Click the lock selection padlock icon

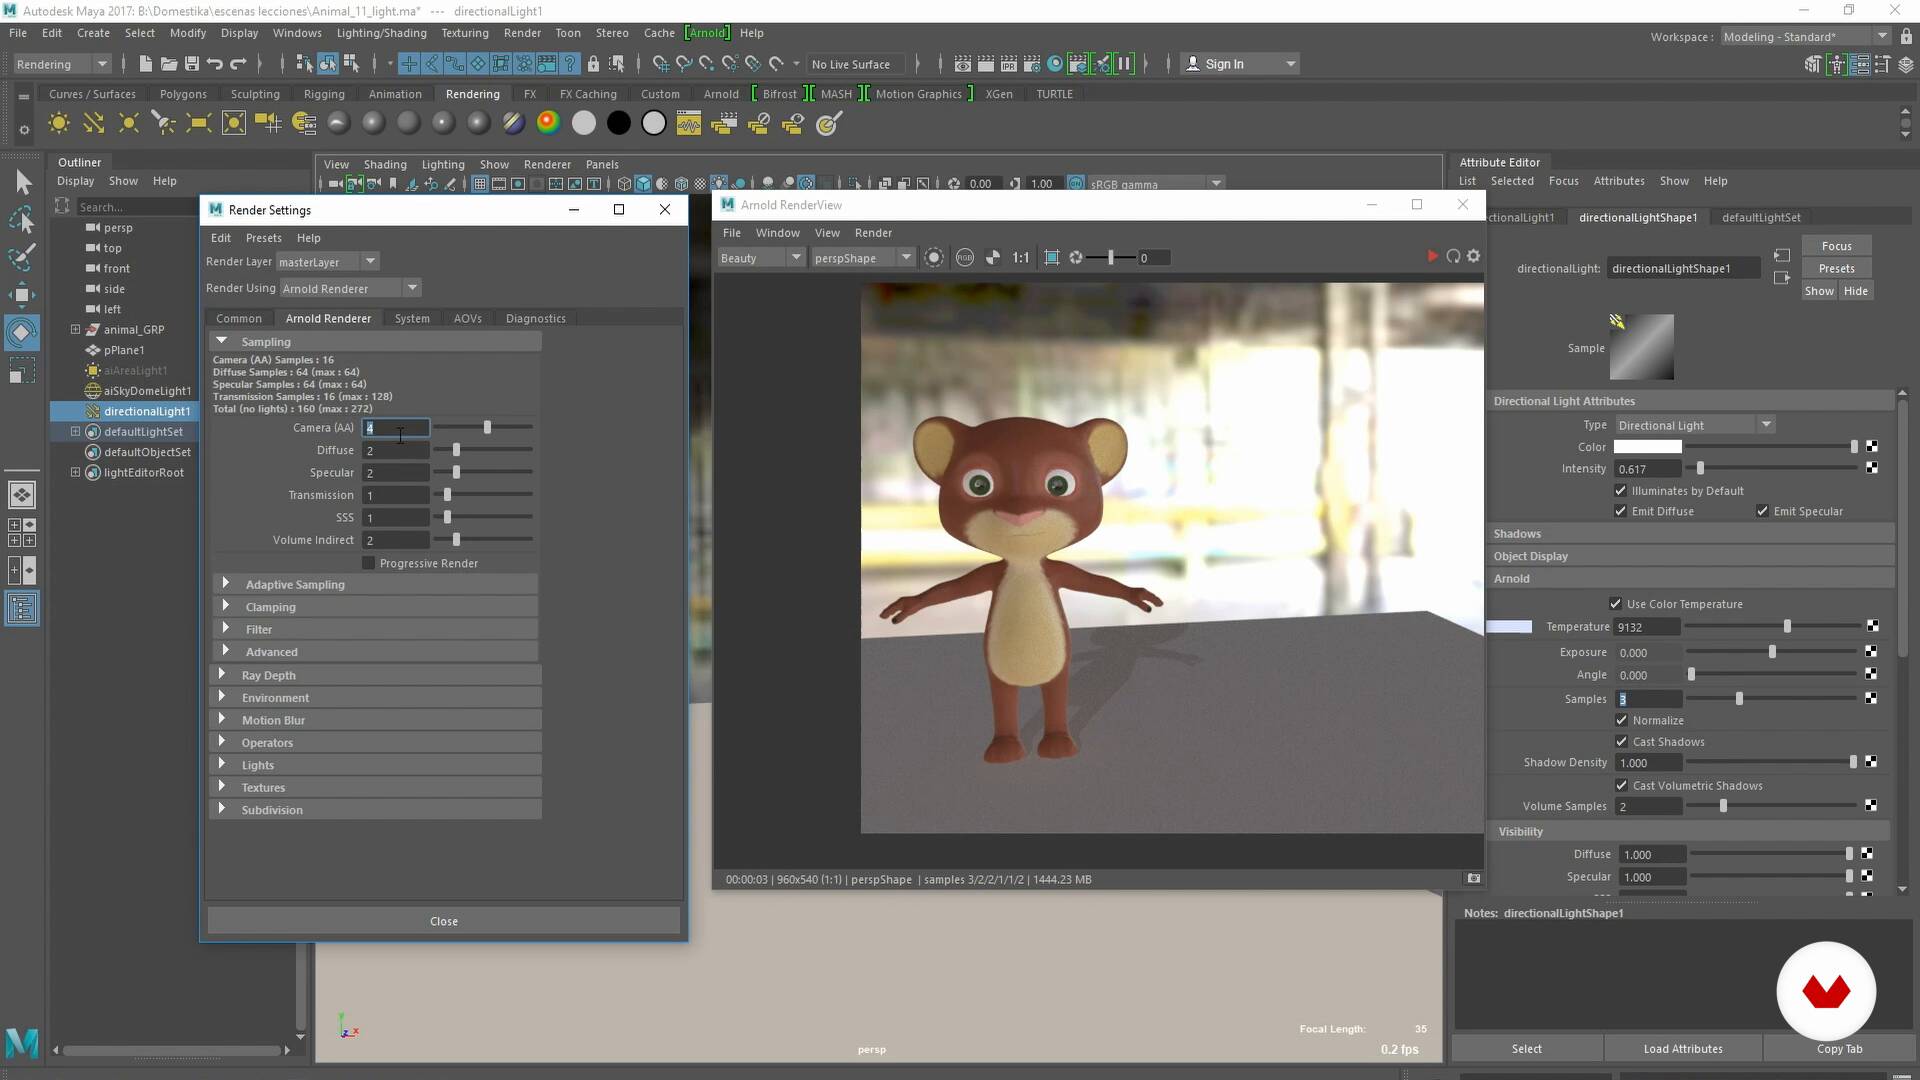click(593, 64)
